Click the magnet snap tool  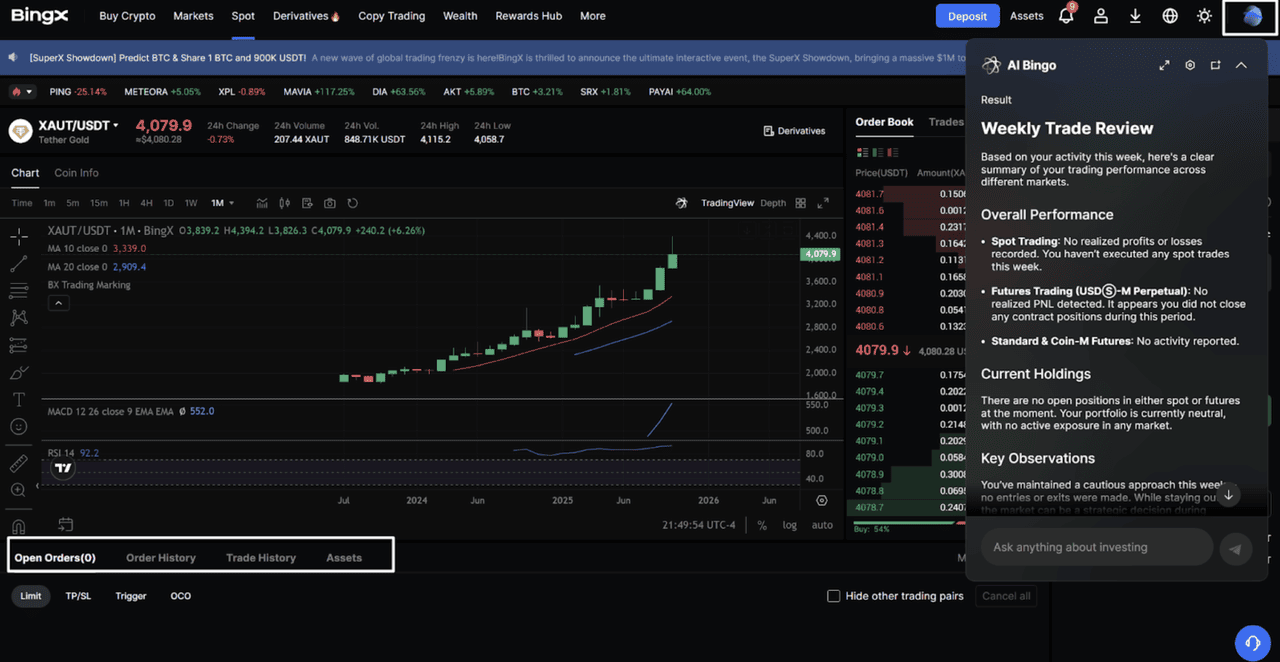pos(18,527)
